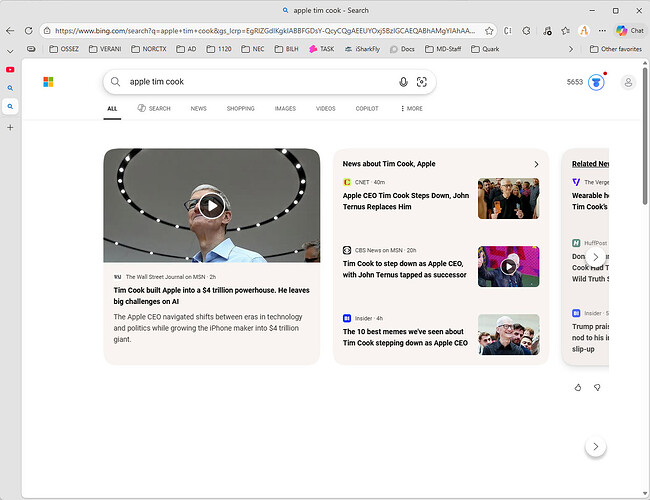Open the Other favorites folder
The image size is (650, 500).
tap(616, 49)
